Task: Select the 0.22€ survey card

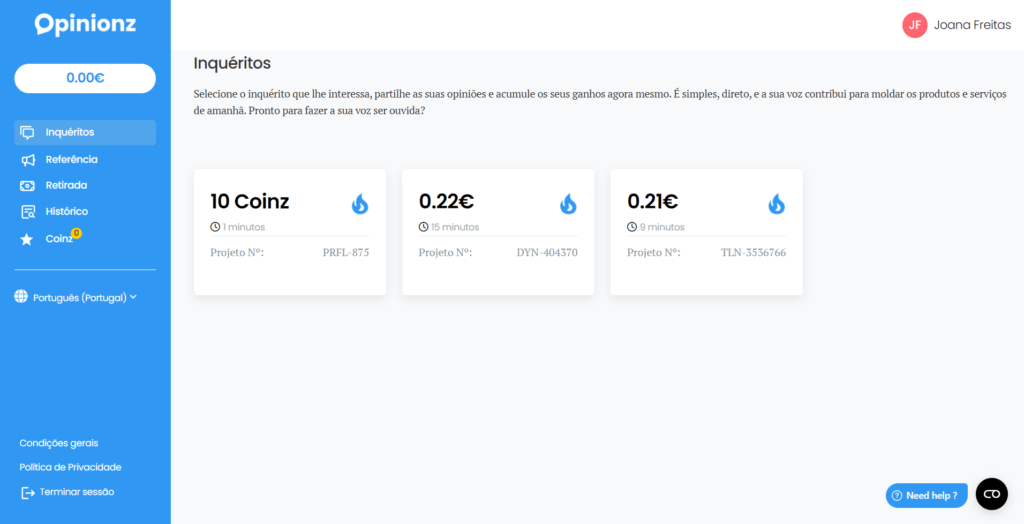Action: (x=498, y=232)
